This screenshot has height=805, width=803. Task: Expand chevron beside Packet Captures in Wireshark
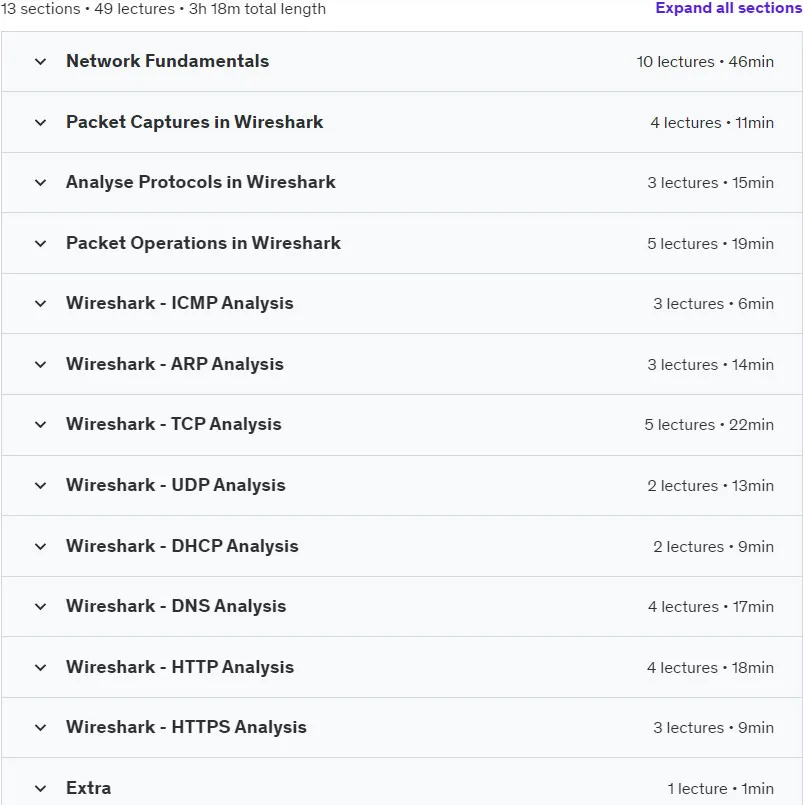tap(41, 122)
